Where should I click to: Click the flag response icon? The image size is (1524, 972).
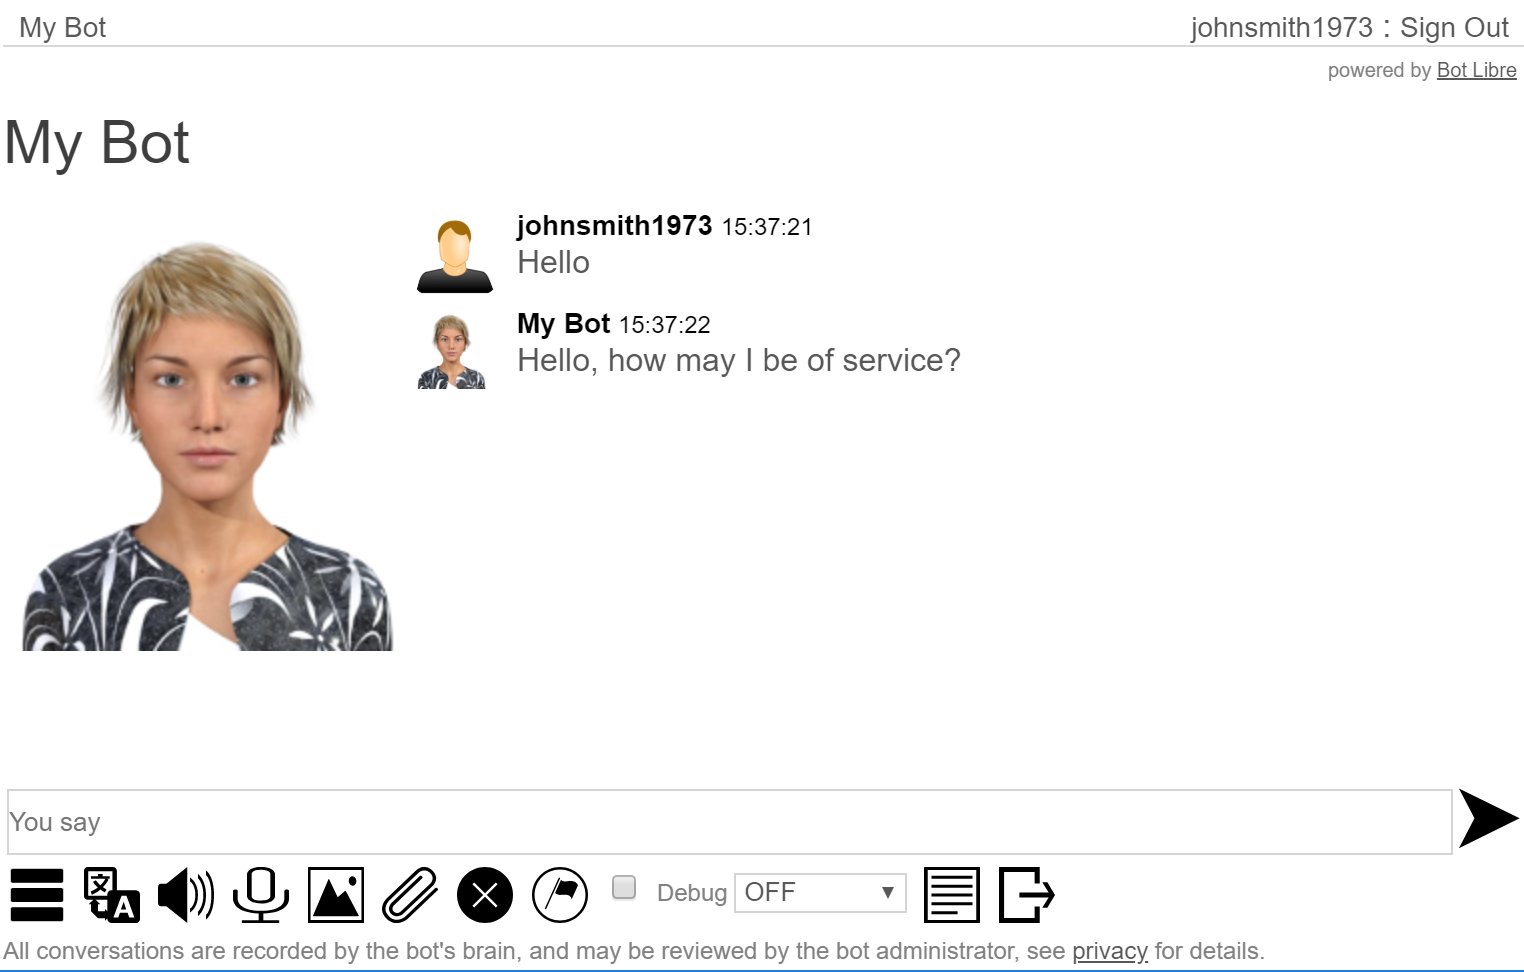(560, 895)
